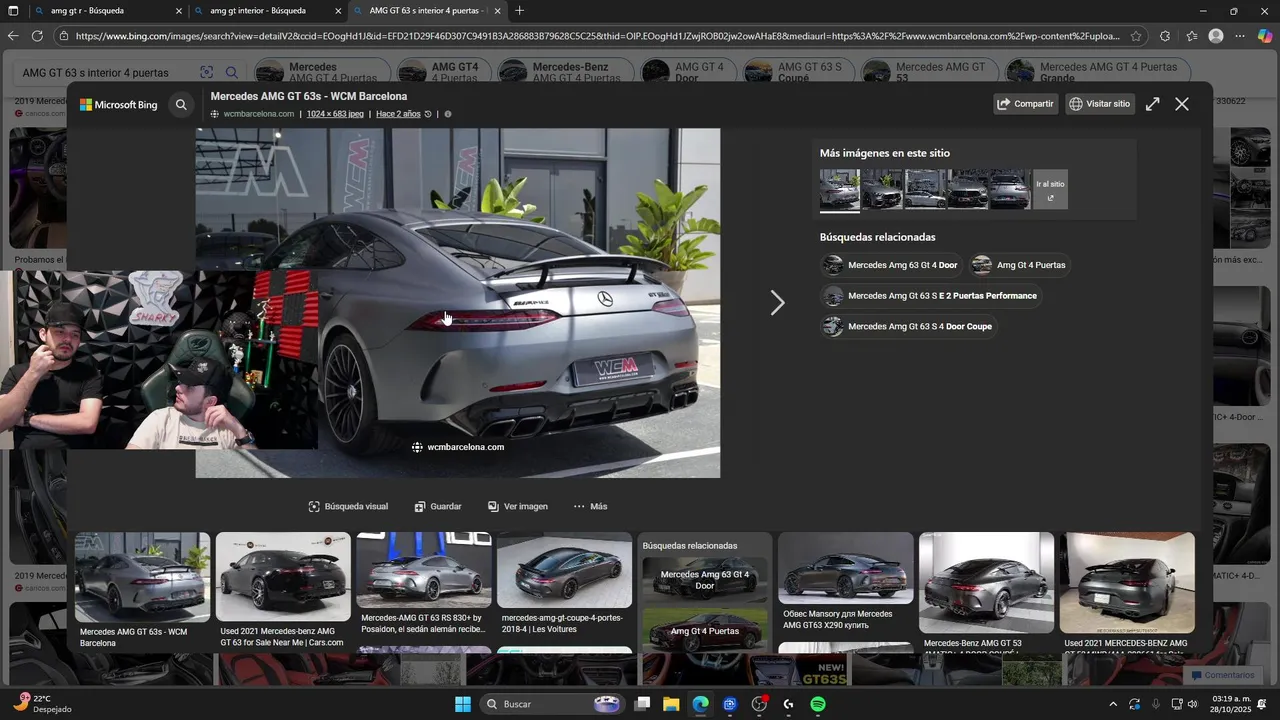Click the Compartir share button
This screenshot has height=720, width=1280.
(1026, 104)
